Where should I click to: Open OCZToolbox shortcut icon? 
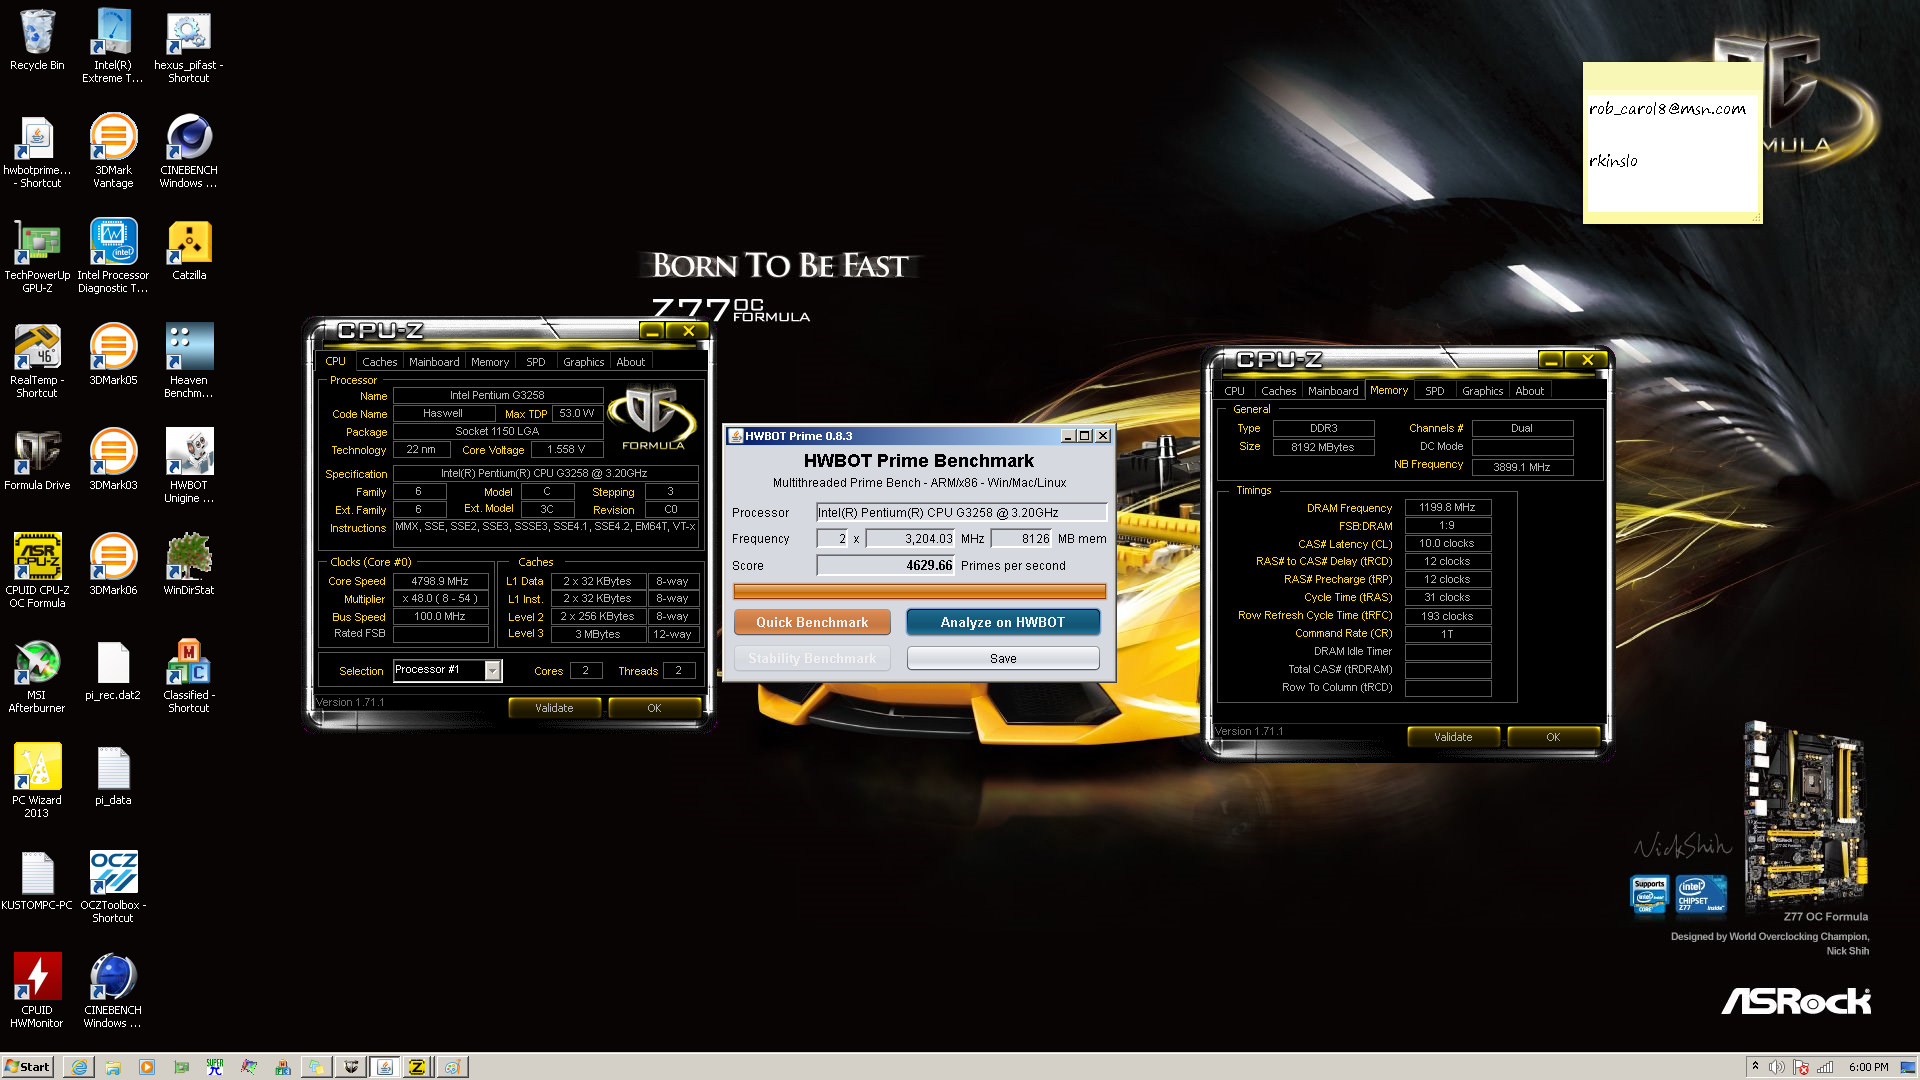(x=113, y=886)
